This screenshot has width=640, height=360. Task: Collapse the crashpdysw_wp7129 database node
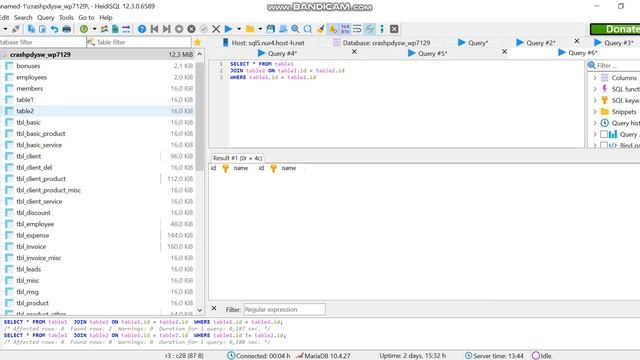[4, 54]
